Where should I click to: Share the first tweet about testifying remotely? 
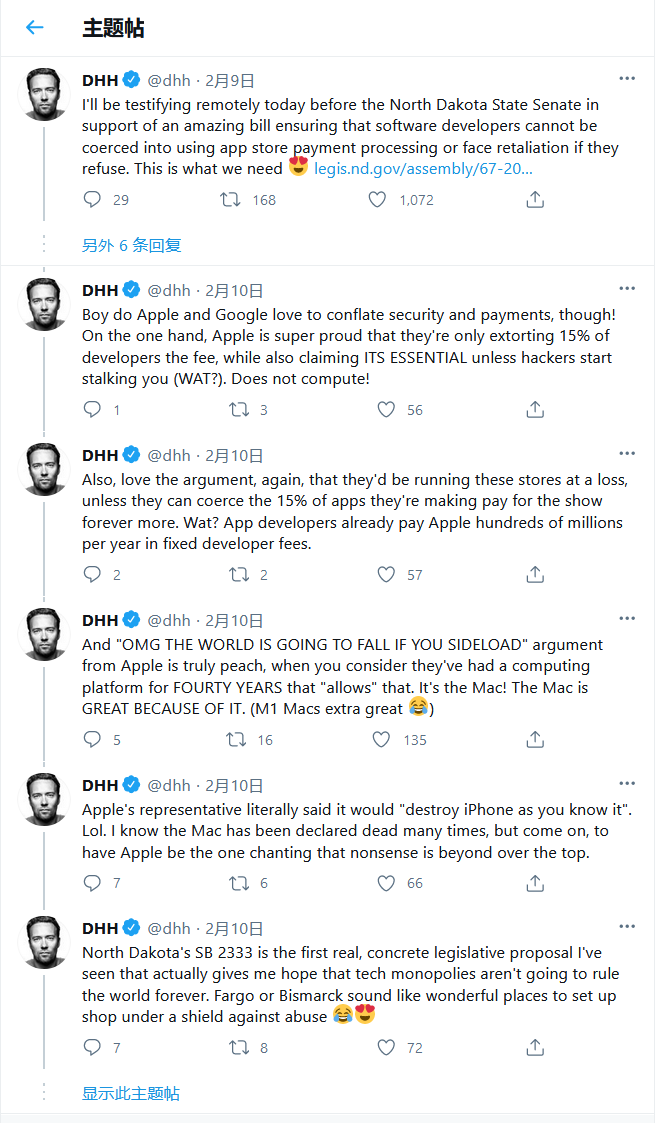tap(535, 200)
